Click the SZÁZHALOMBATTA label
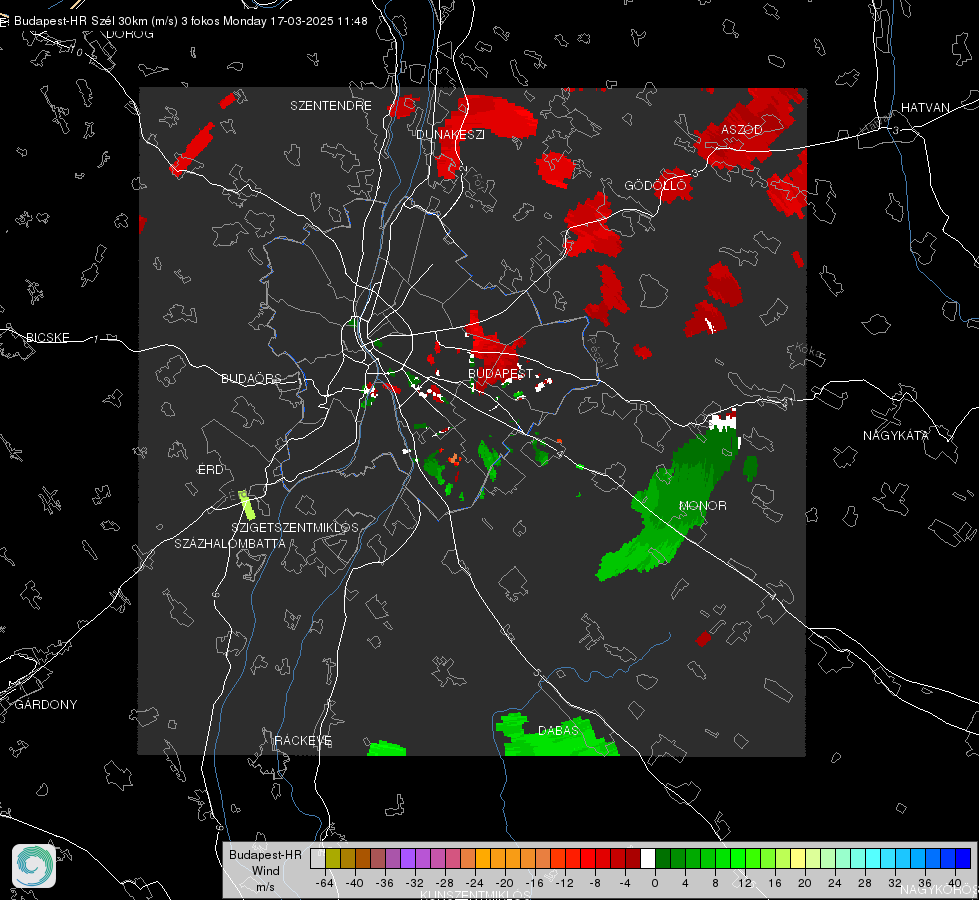Screen dimensions: 979x900 coord(230,543)
